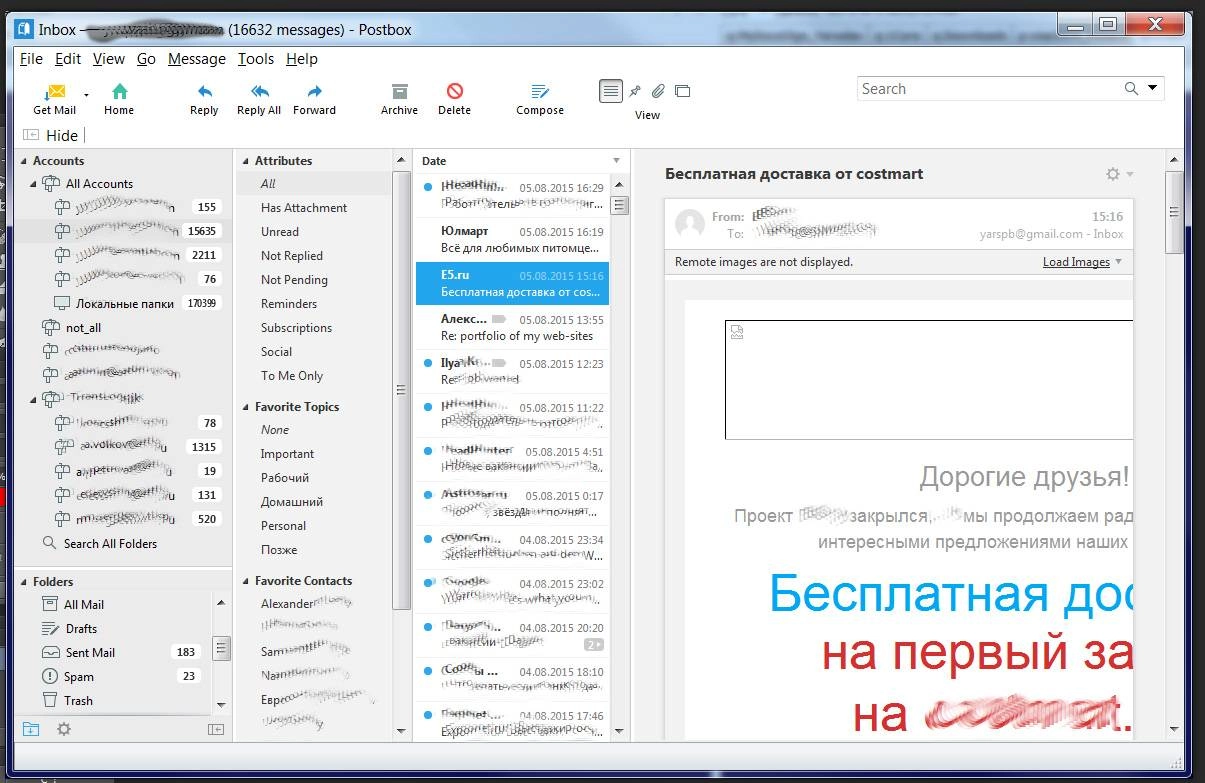
Task: Delete the selected message
Action: coord(454,99)
